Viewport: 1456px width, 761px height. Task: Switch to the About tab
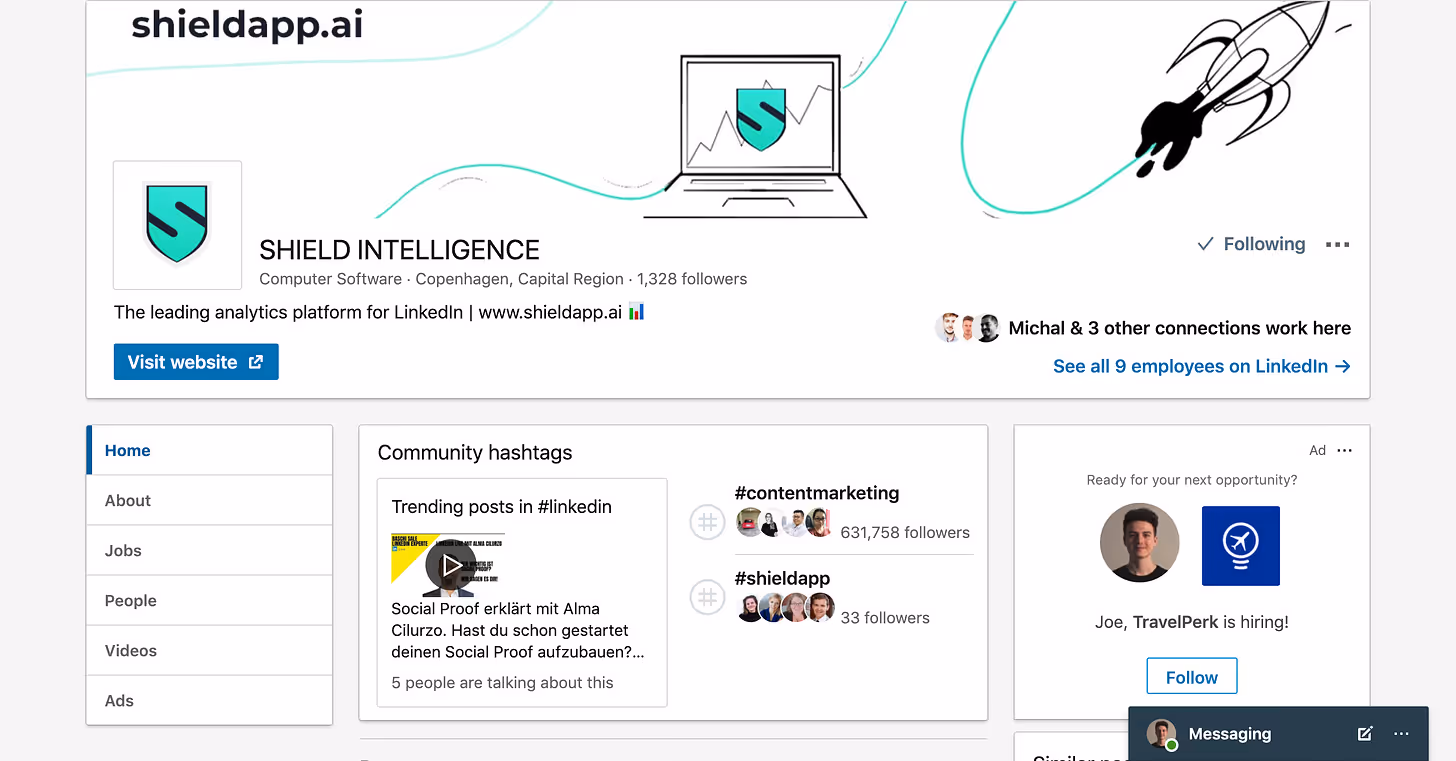tap(209, 500)
